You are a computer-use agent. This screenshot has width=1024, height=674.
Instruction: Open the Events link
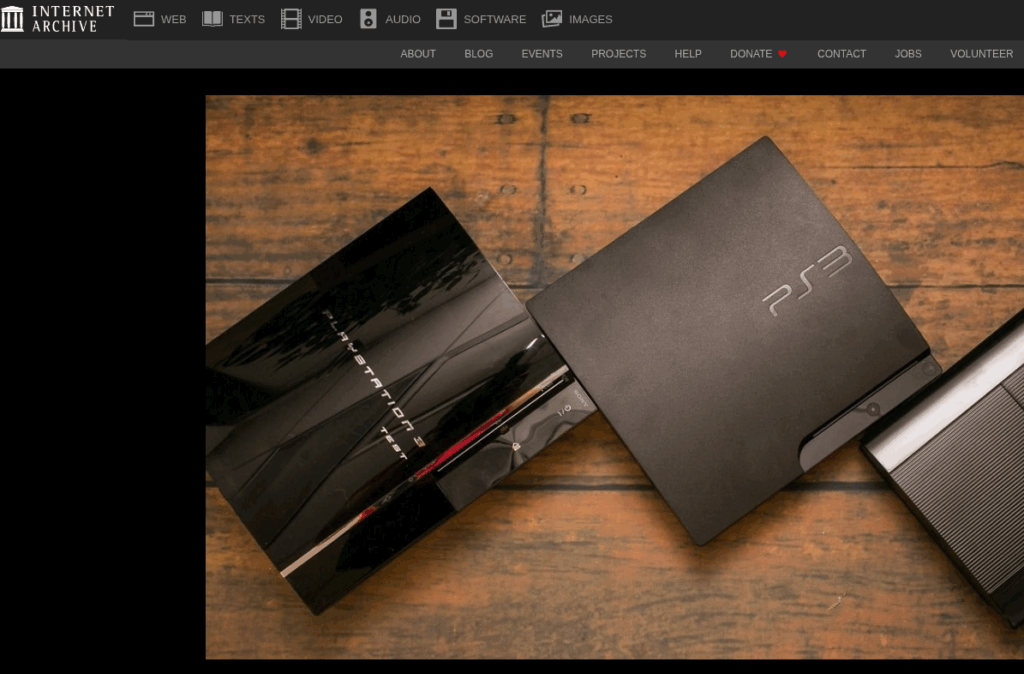click(542, 54)
